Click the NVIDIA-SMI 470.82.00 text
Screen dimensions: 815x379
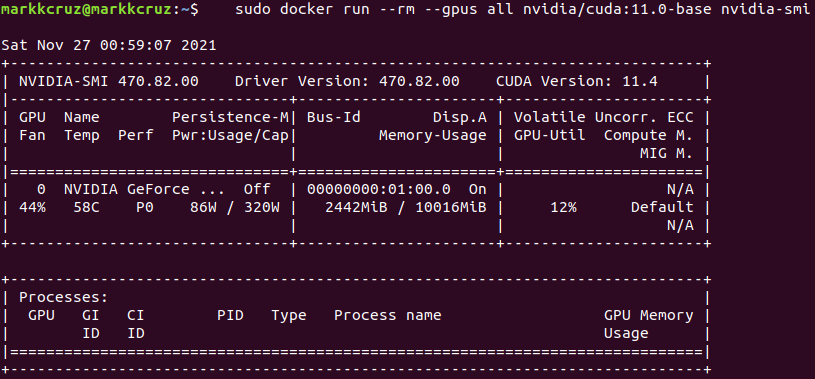109,82
